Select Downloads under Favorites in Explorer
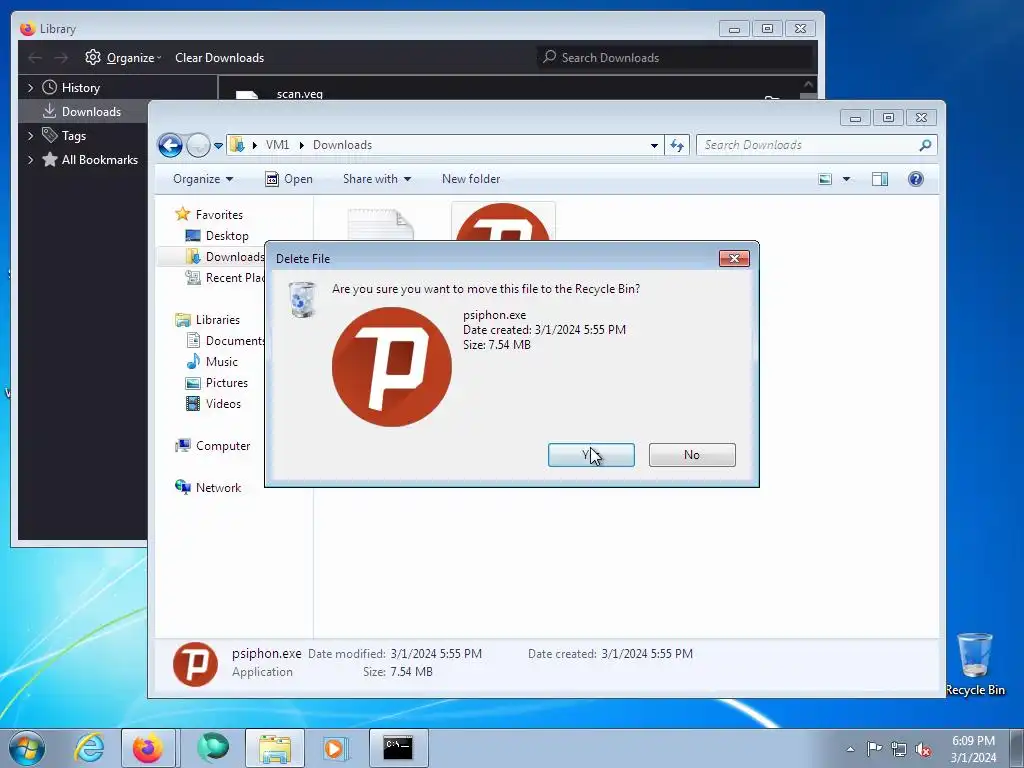The image size is (1024, 768). [225, 257]
